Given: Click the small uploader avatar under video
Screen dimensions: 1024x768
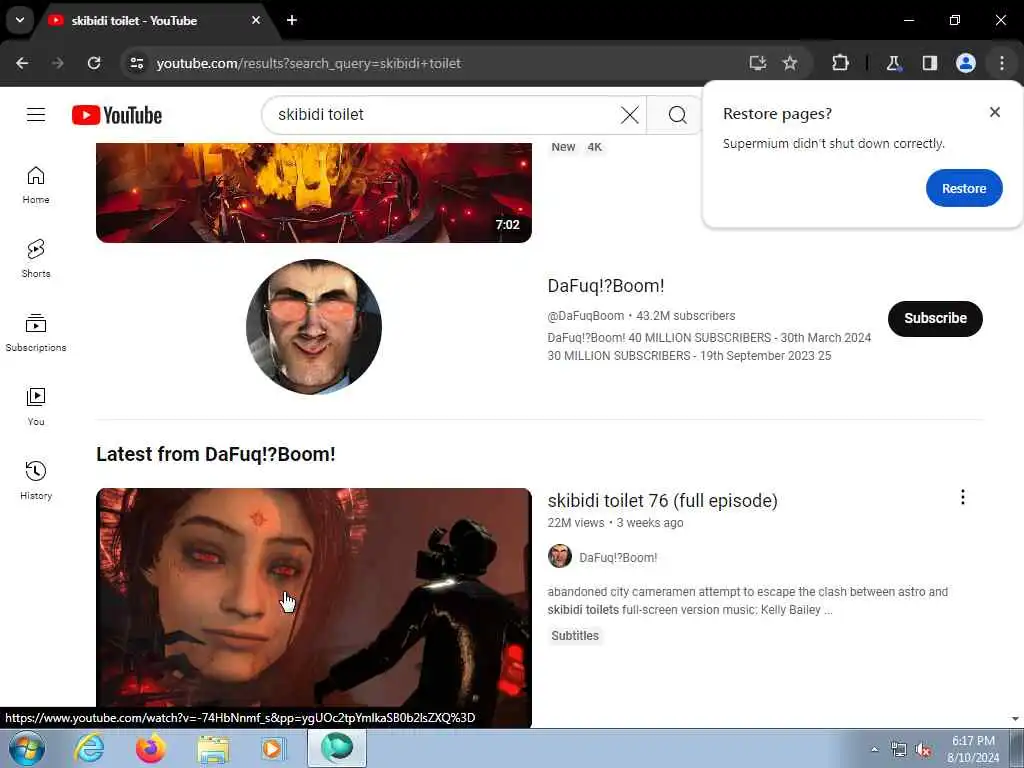Looking at the screenshot, I should click(560, 556).
